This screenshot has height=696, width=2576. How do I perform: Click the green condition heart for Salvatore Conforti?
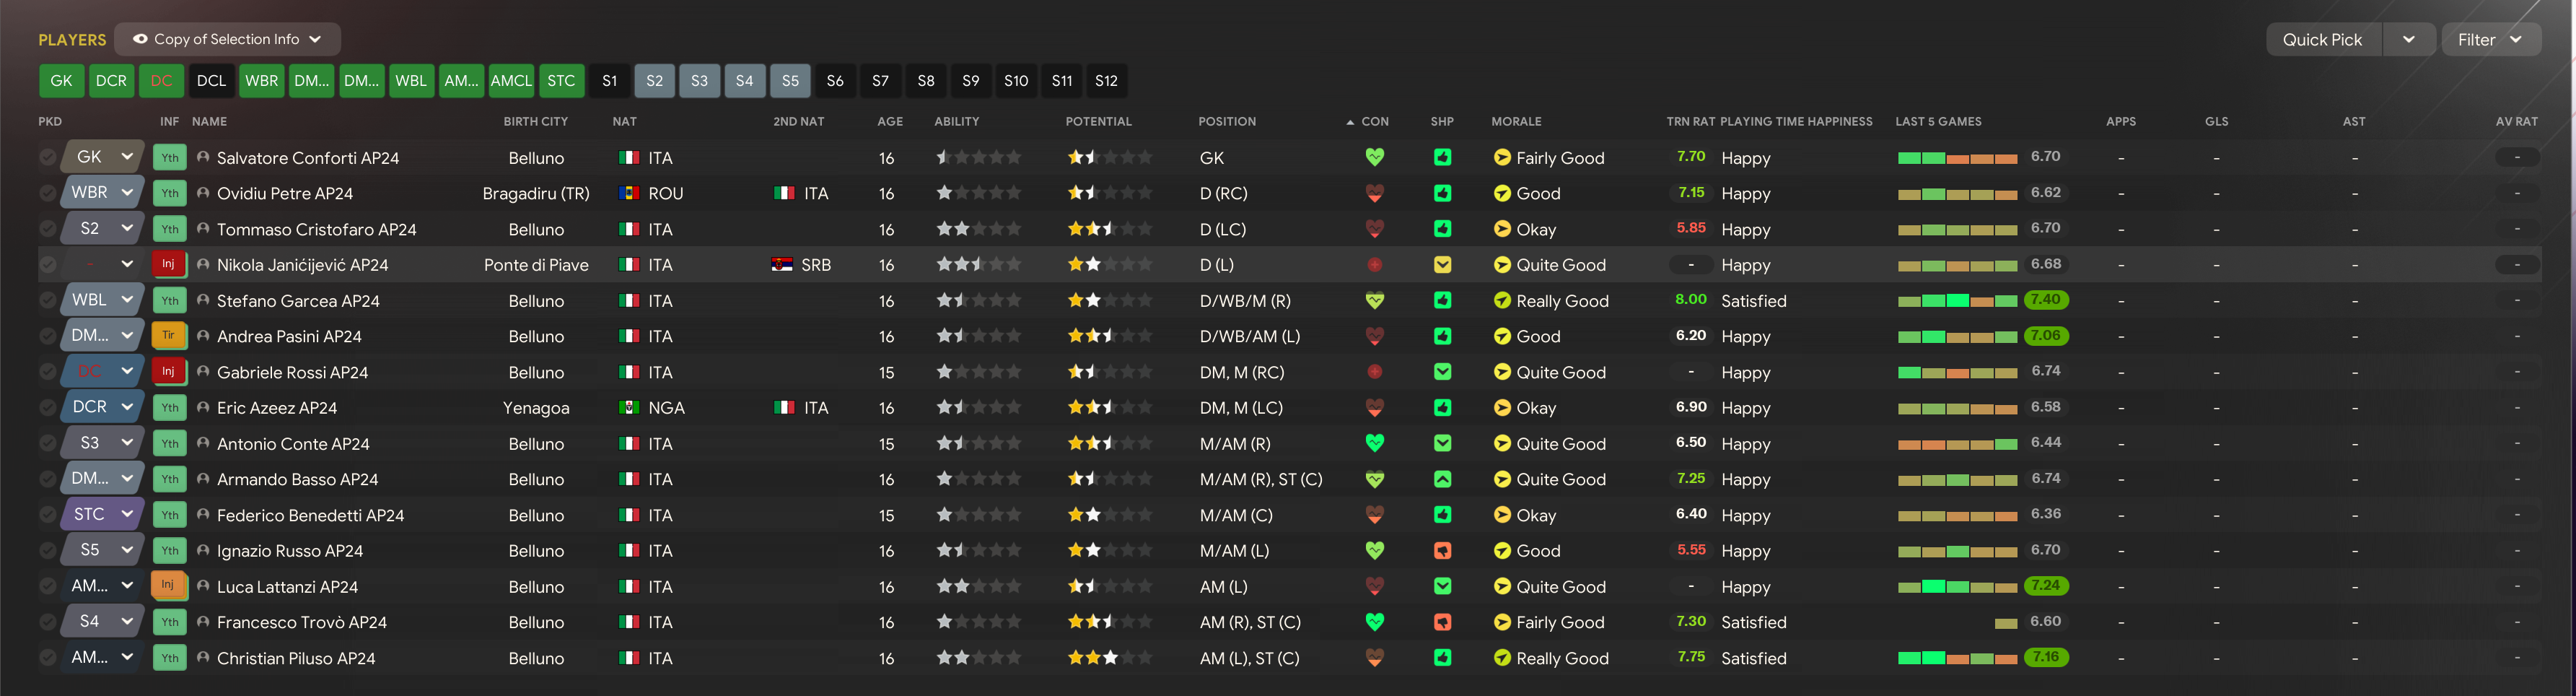click(1374, 157)
